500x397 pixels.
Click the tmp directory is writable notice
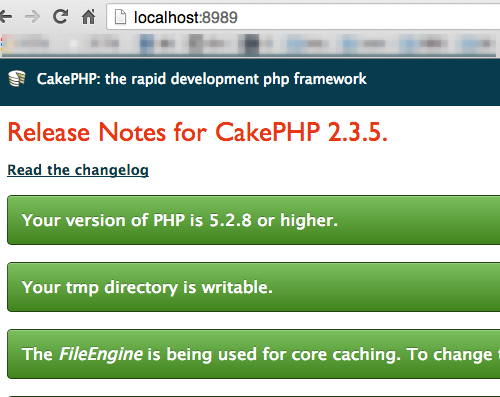253,287
